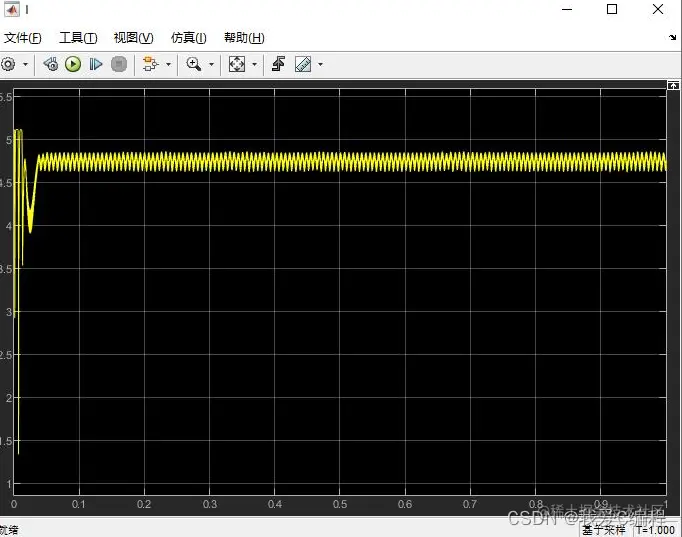Stop the simulation with stop button
This screenshot has width=682, height=537.
(x=119, y=64)
